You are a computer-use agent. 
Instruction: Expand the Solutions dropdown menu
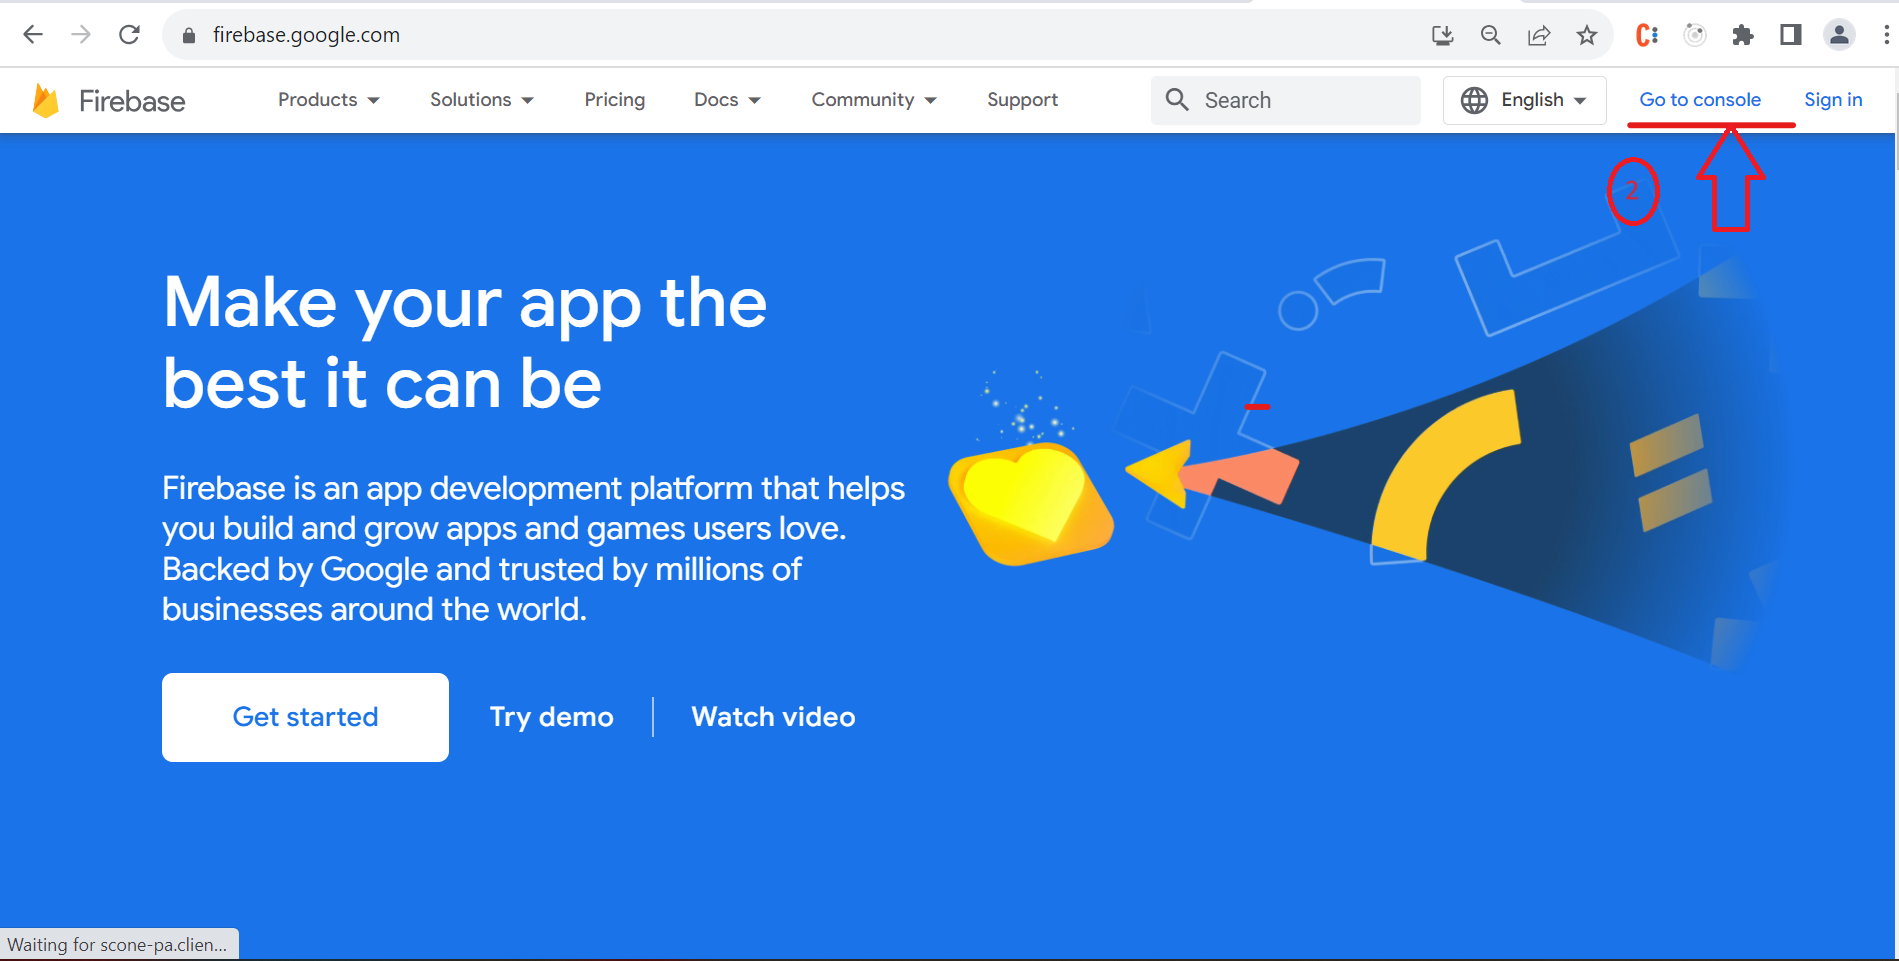tap(481, 100)
